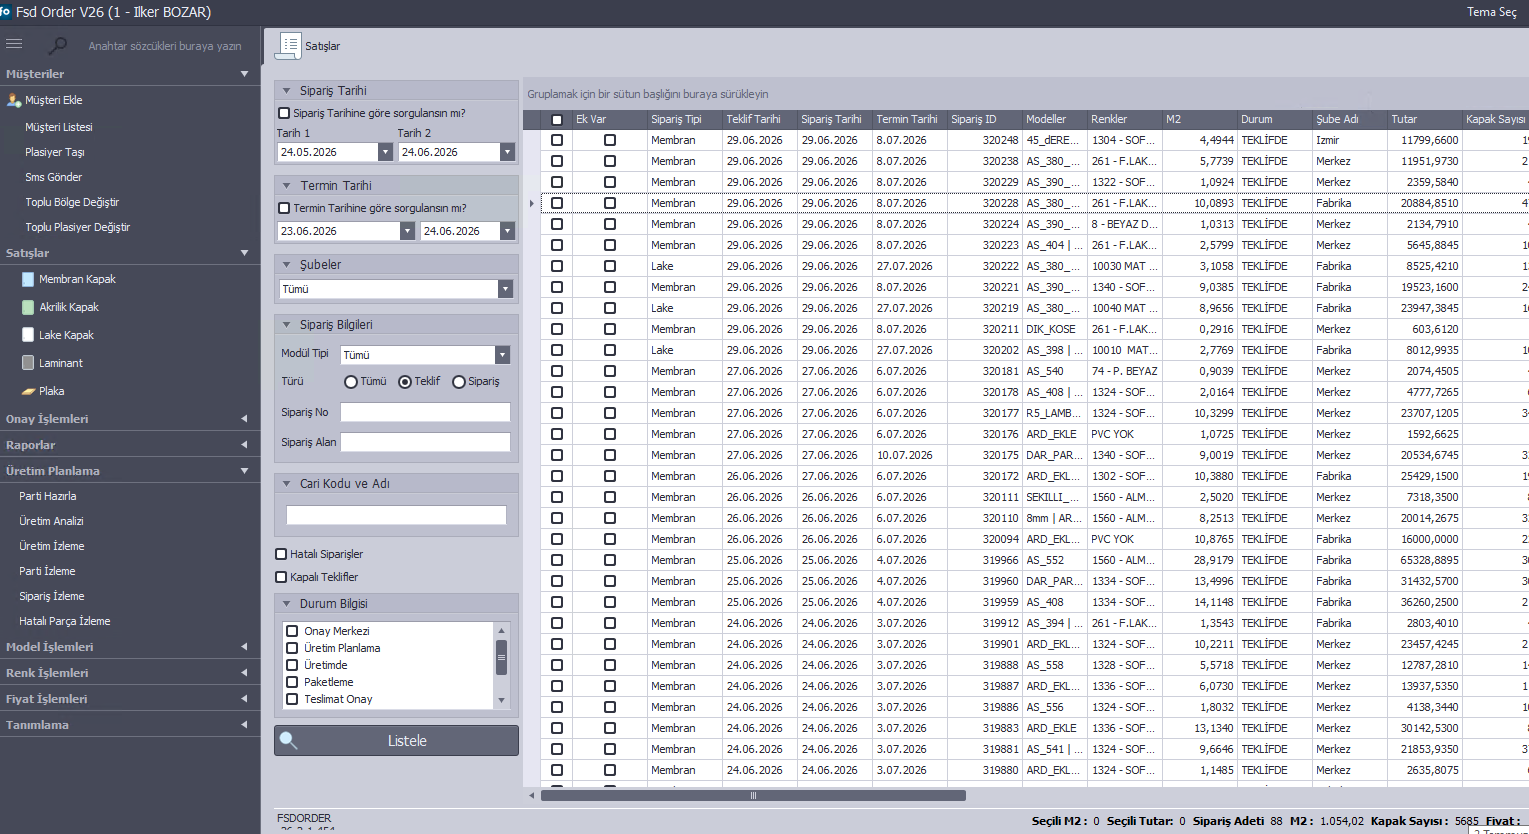Screen dimensions: 1529x834
Task: Expand the Onay İşlemleri sidebar section
Action: pos(244,419)
